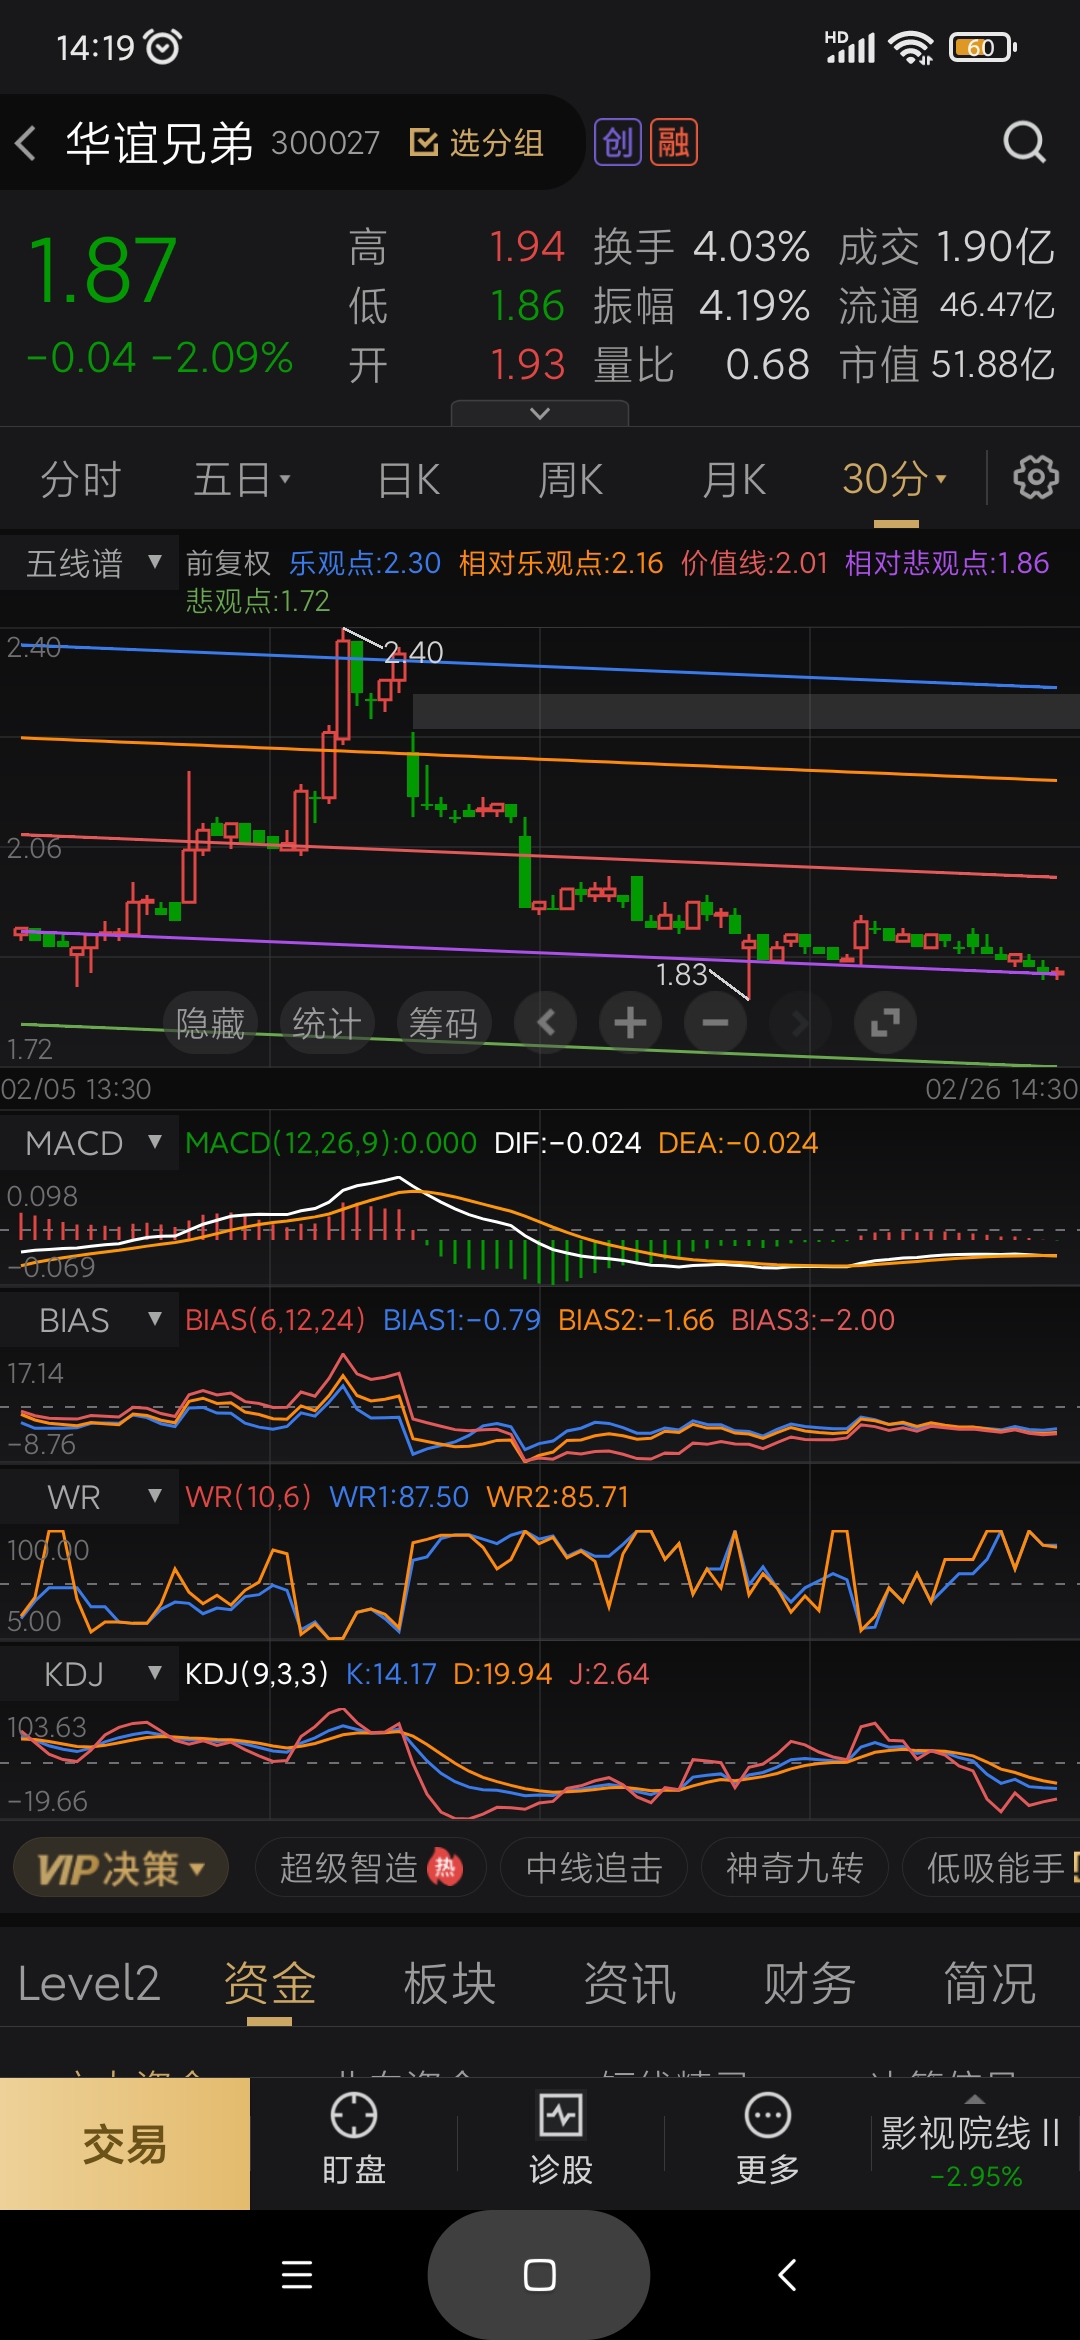Tap KDJ(9,3,3) parameter label

click(257, 1674)
